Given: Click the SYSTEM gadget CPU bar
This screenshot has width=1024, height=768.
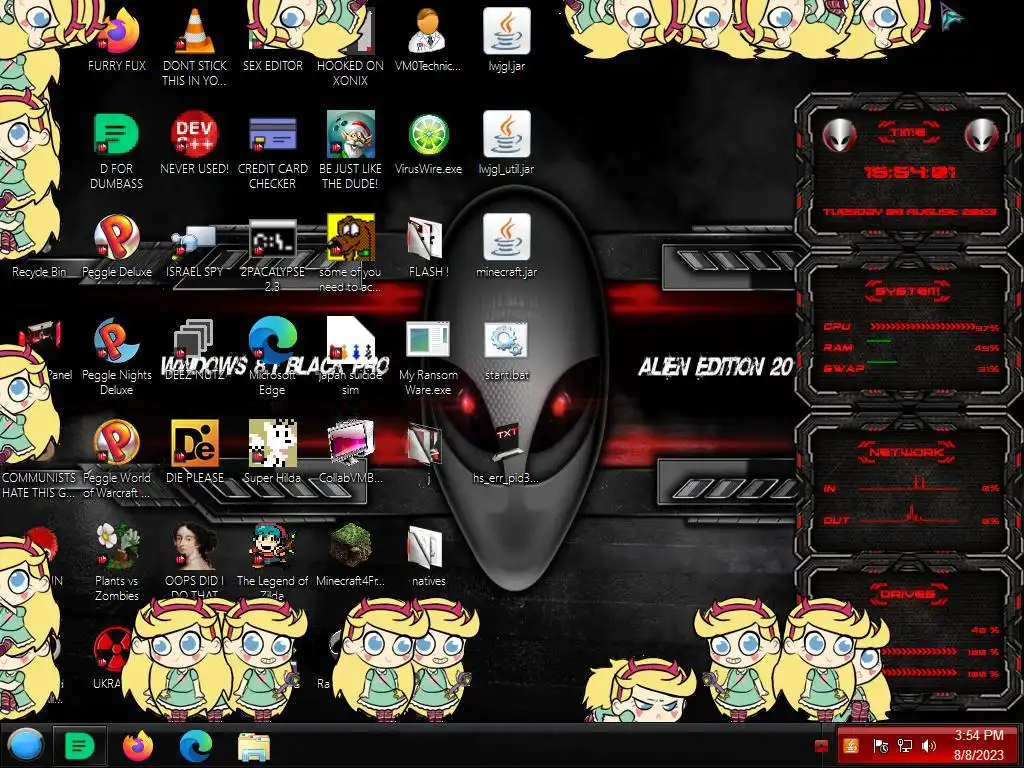Looking at the screenshot, I should pyautogui.click(x=922, y=327).
